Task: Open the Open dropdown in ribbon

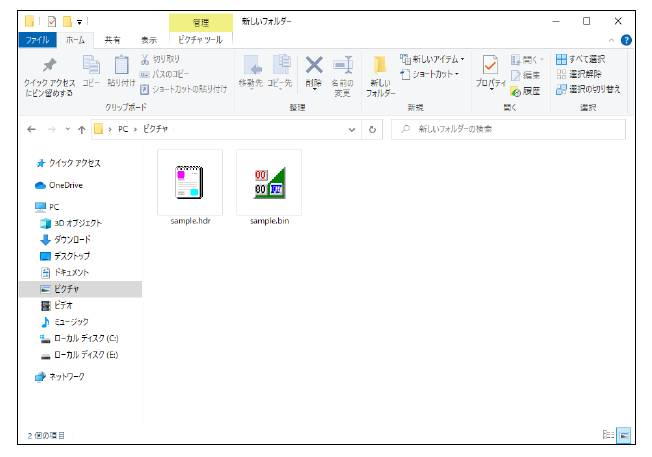Action: (x=527, y=60)
